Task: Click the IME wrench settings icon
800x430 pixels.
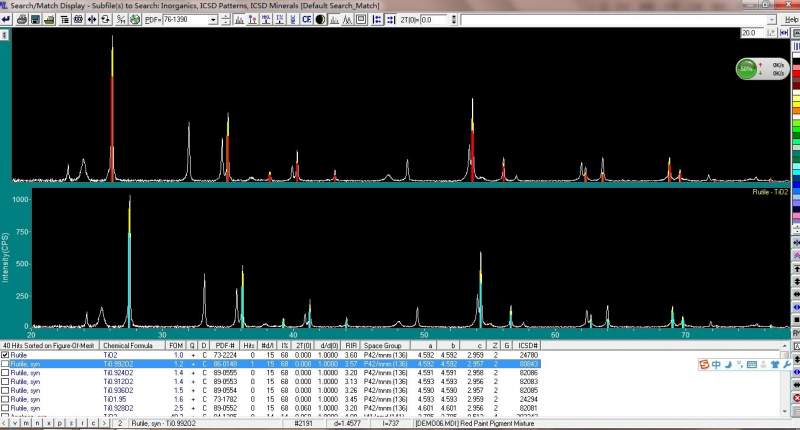Action: click(786, 364)
